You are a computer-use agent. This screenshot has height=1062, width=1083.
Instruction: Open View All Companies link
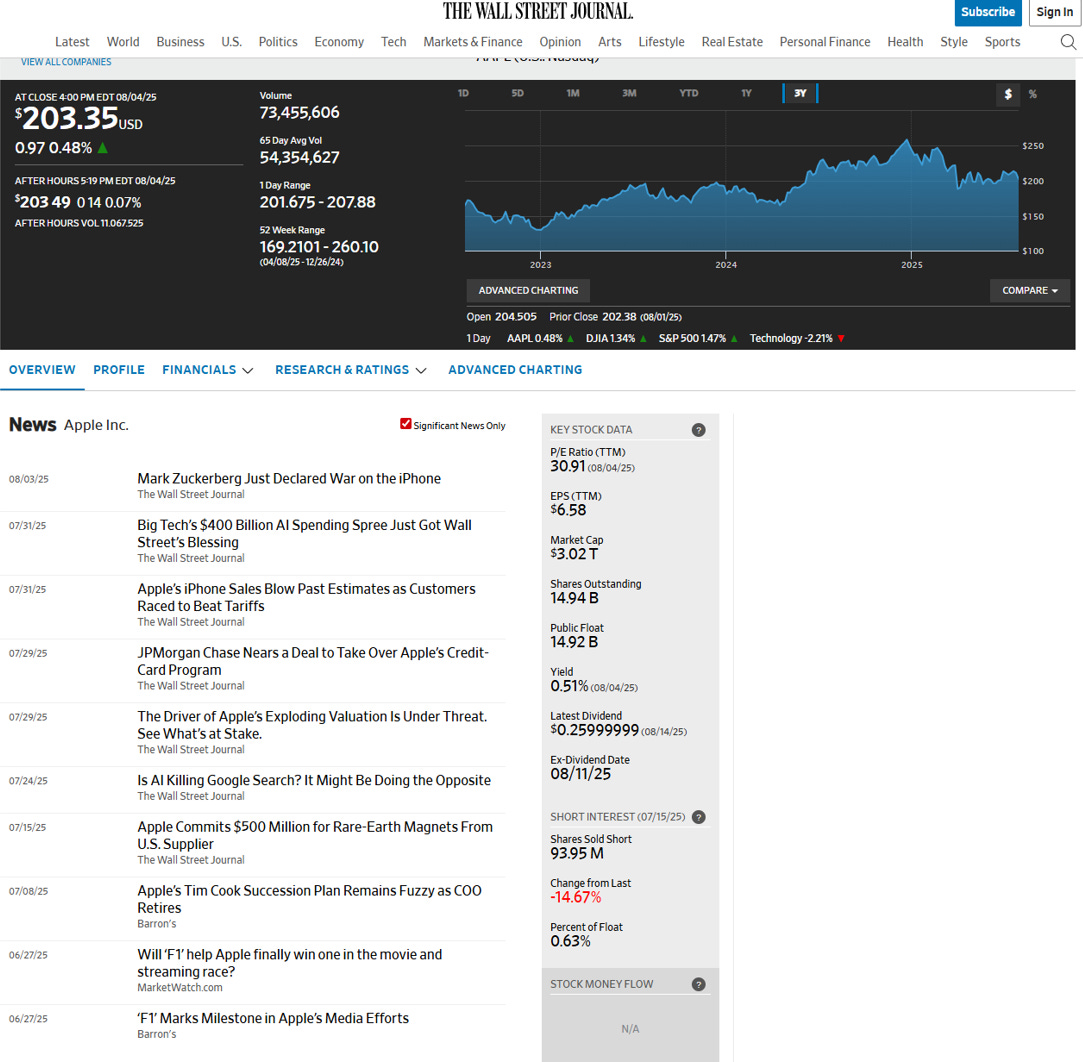(x=66, y=62)
